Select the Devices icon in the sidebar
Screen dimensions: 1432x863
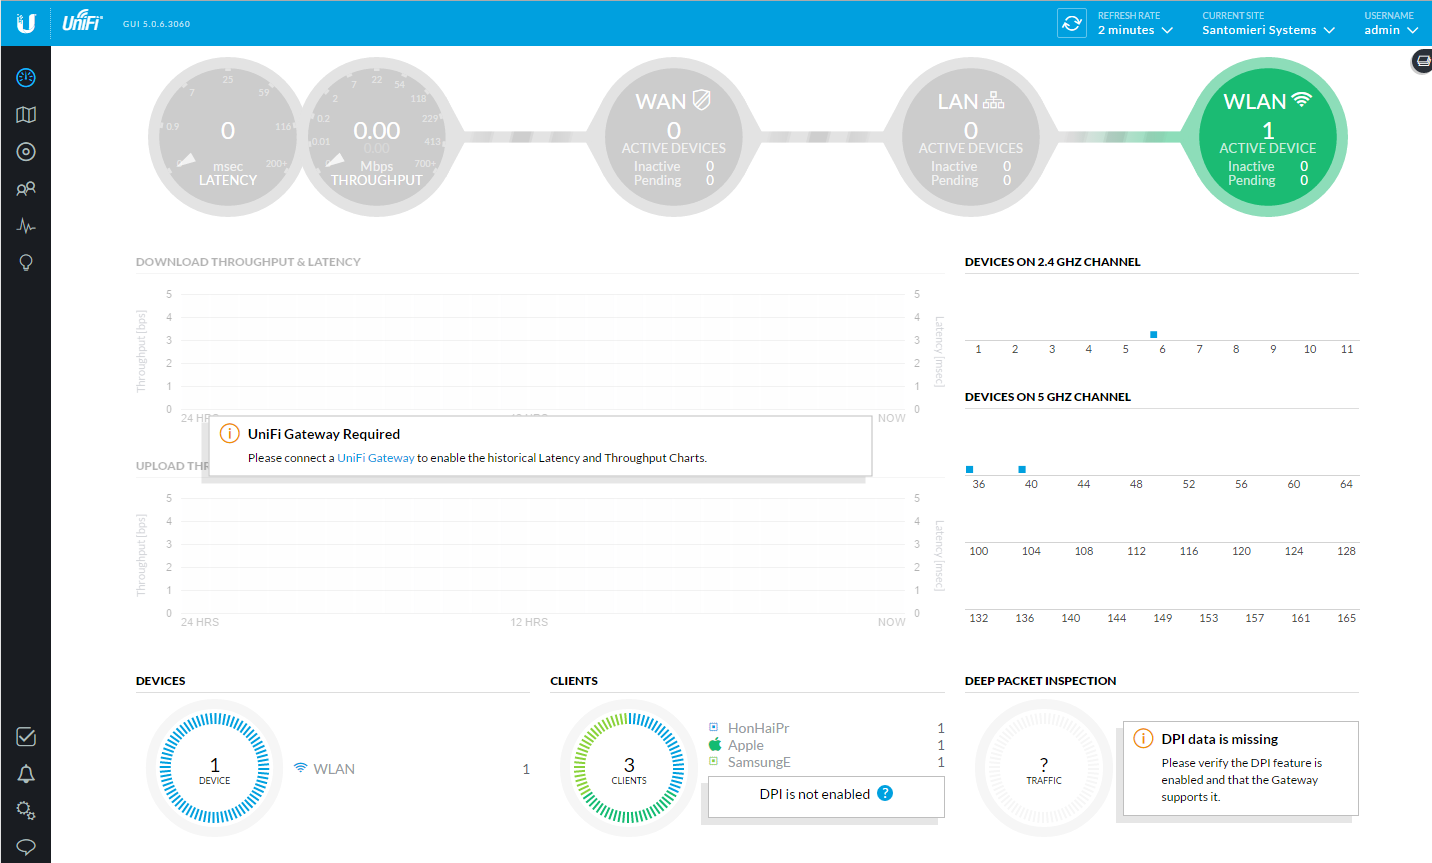[25, 151]
